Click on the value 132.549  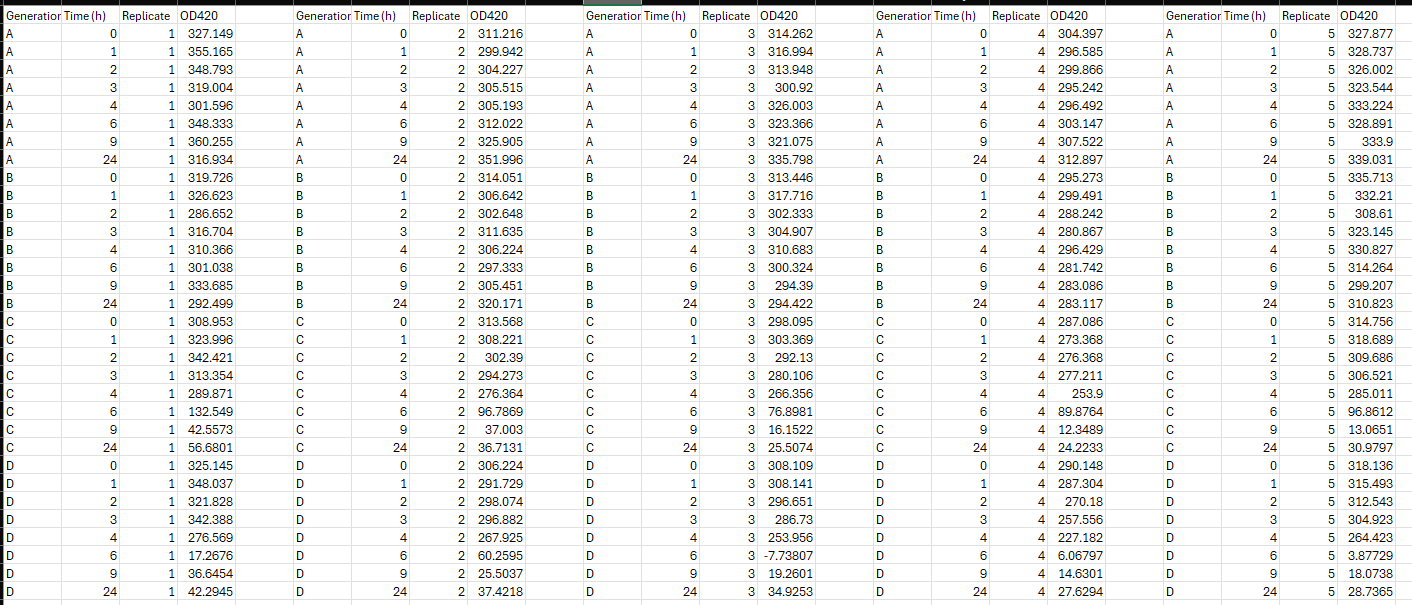[206, 412]
